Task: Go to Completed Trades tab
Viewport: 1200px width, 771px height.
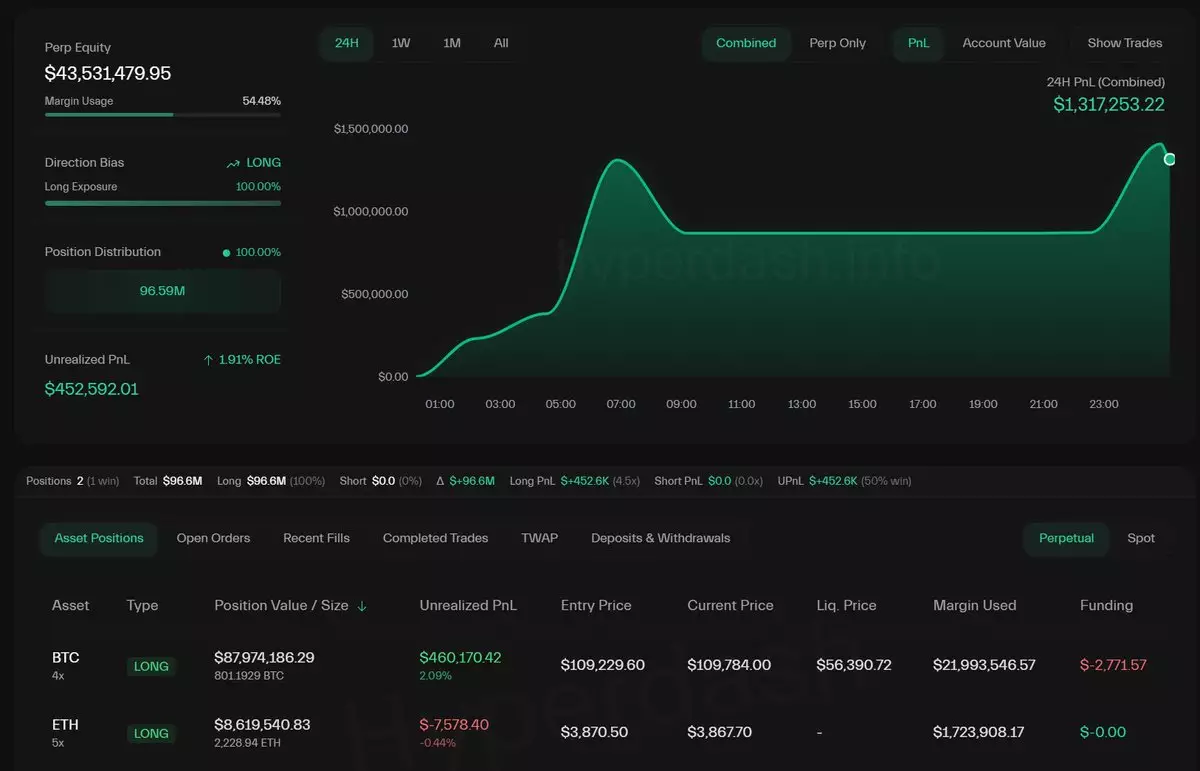Action: click(435, 538)
